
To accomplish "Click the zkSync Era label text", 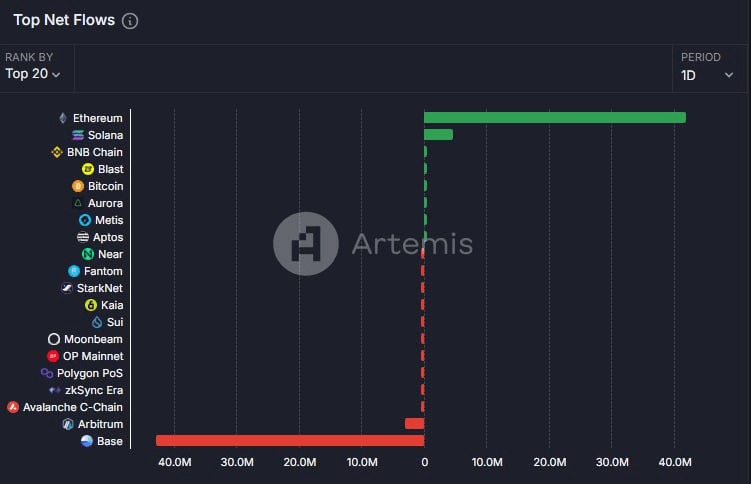I will coord(94,391).
